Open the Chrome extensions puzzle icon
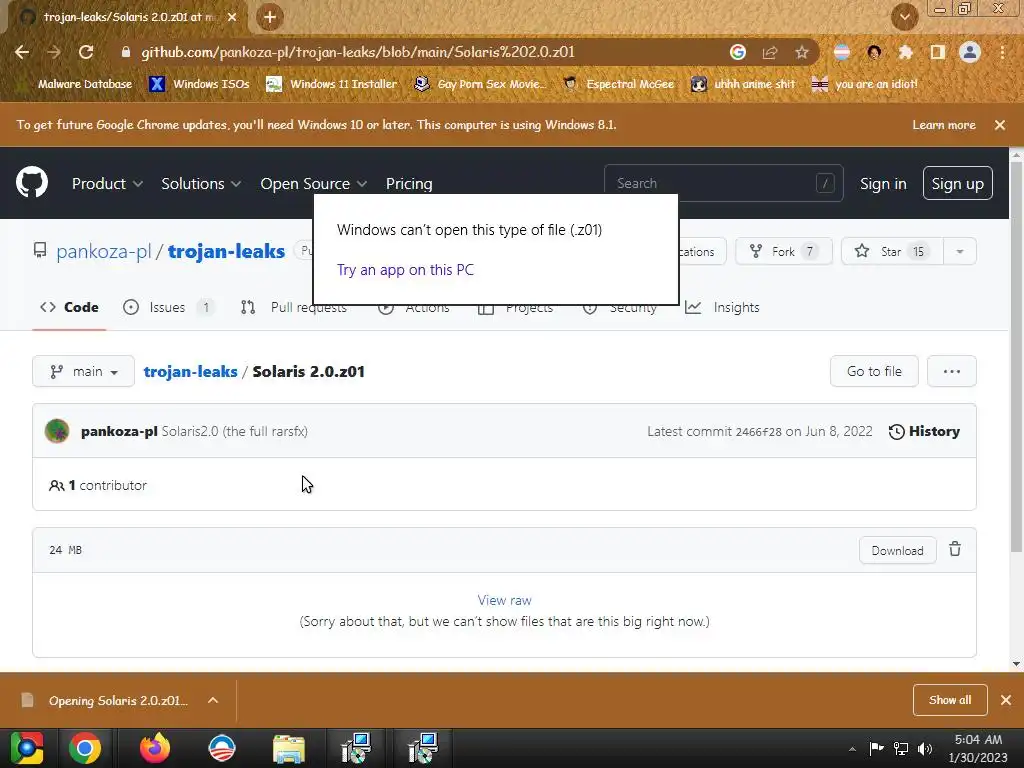Viewport: 1024px width, 768px height. tap(906, 52)
